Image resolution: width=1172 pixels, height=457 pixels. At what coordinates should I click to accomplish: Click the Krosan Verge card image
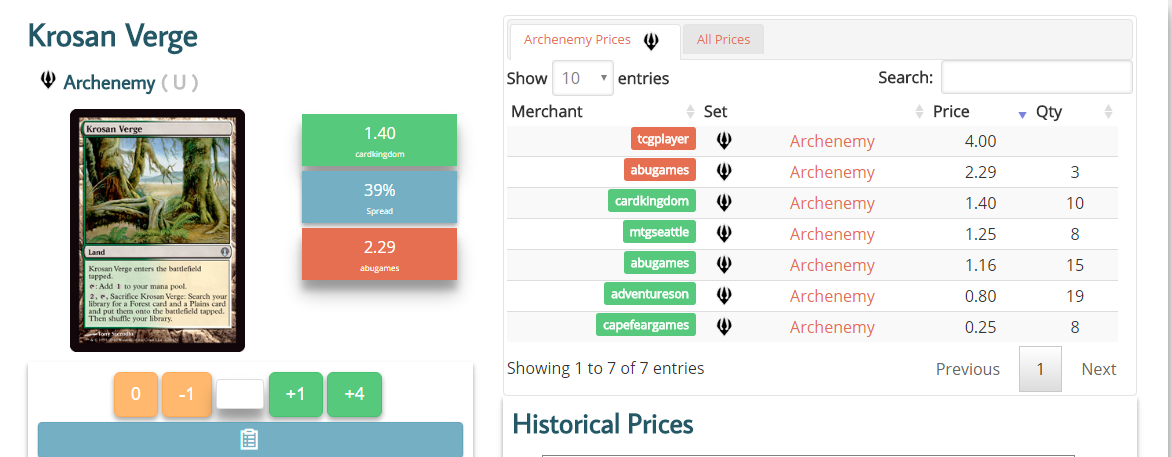click(x=157, y=230)
